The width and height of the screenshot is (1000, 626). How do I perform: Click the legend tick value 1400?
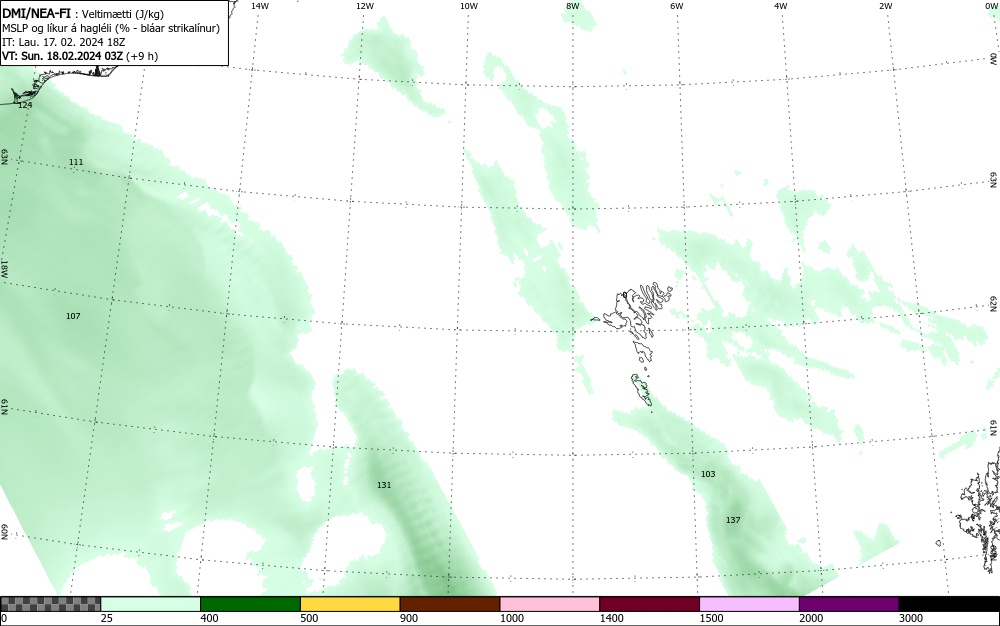point(612,618)
